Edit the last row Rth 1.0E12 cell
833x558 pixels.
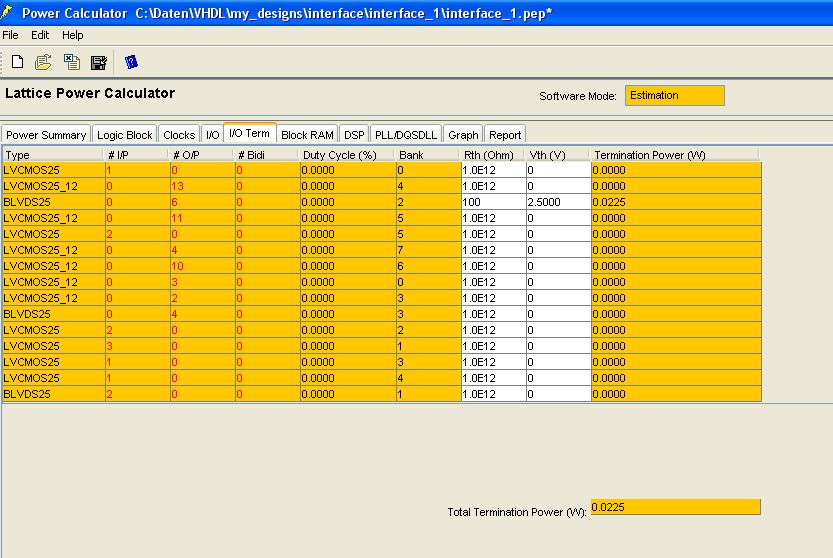coord(494,394)
